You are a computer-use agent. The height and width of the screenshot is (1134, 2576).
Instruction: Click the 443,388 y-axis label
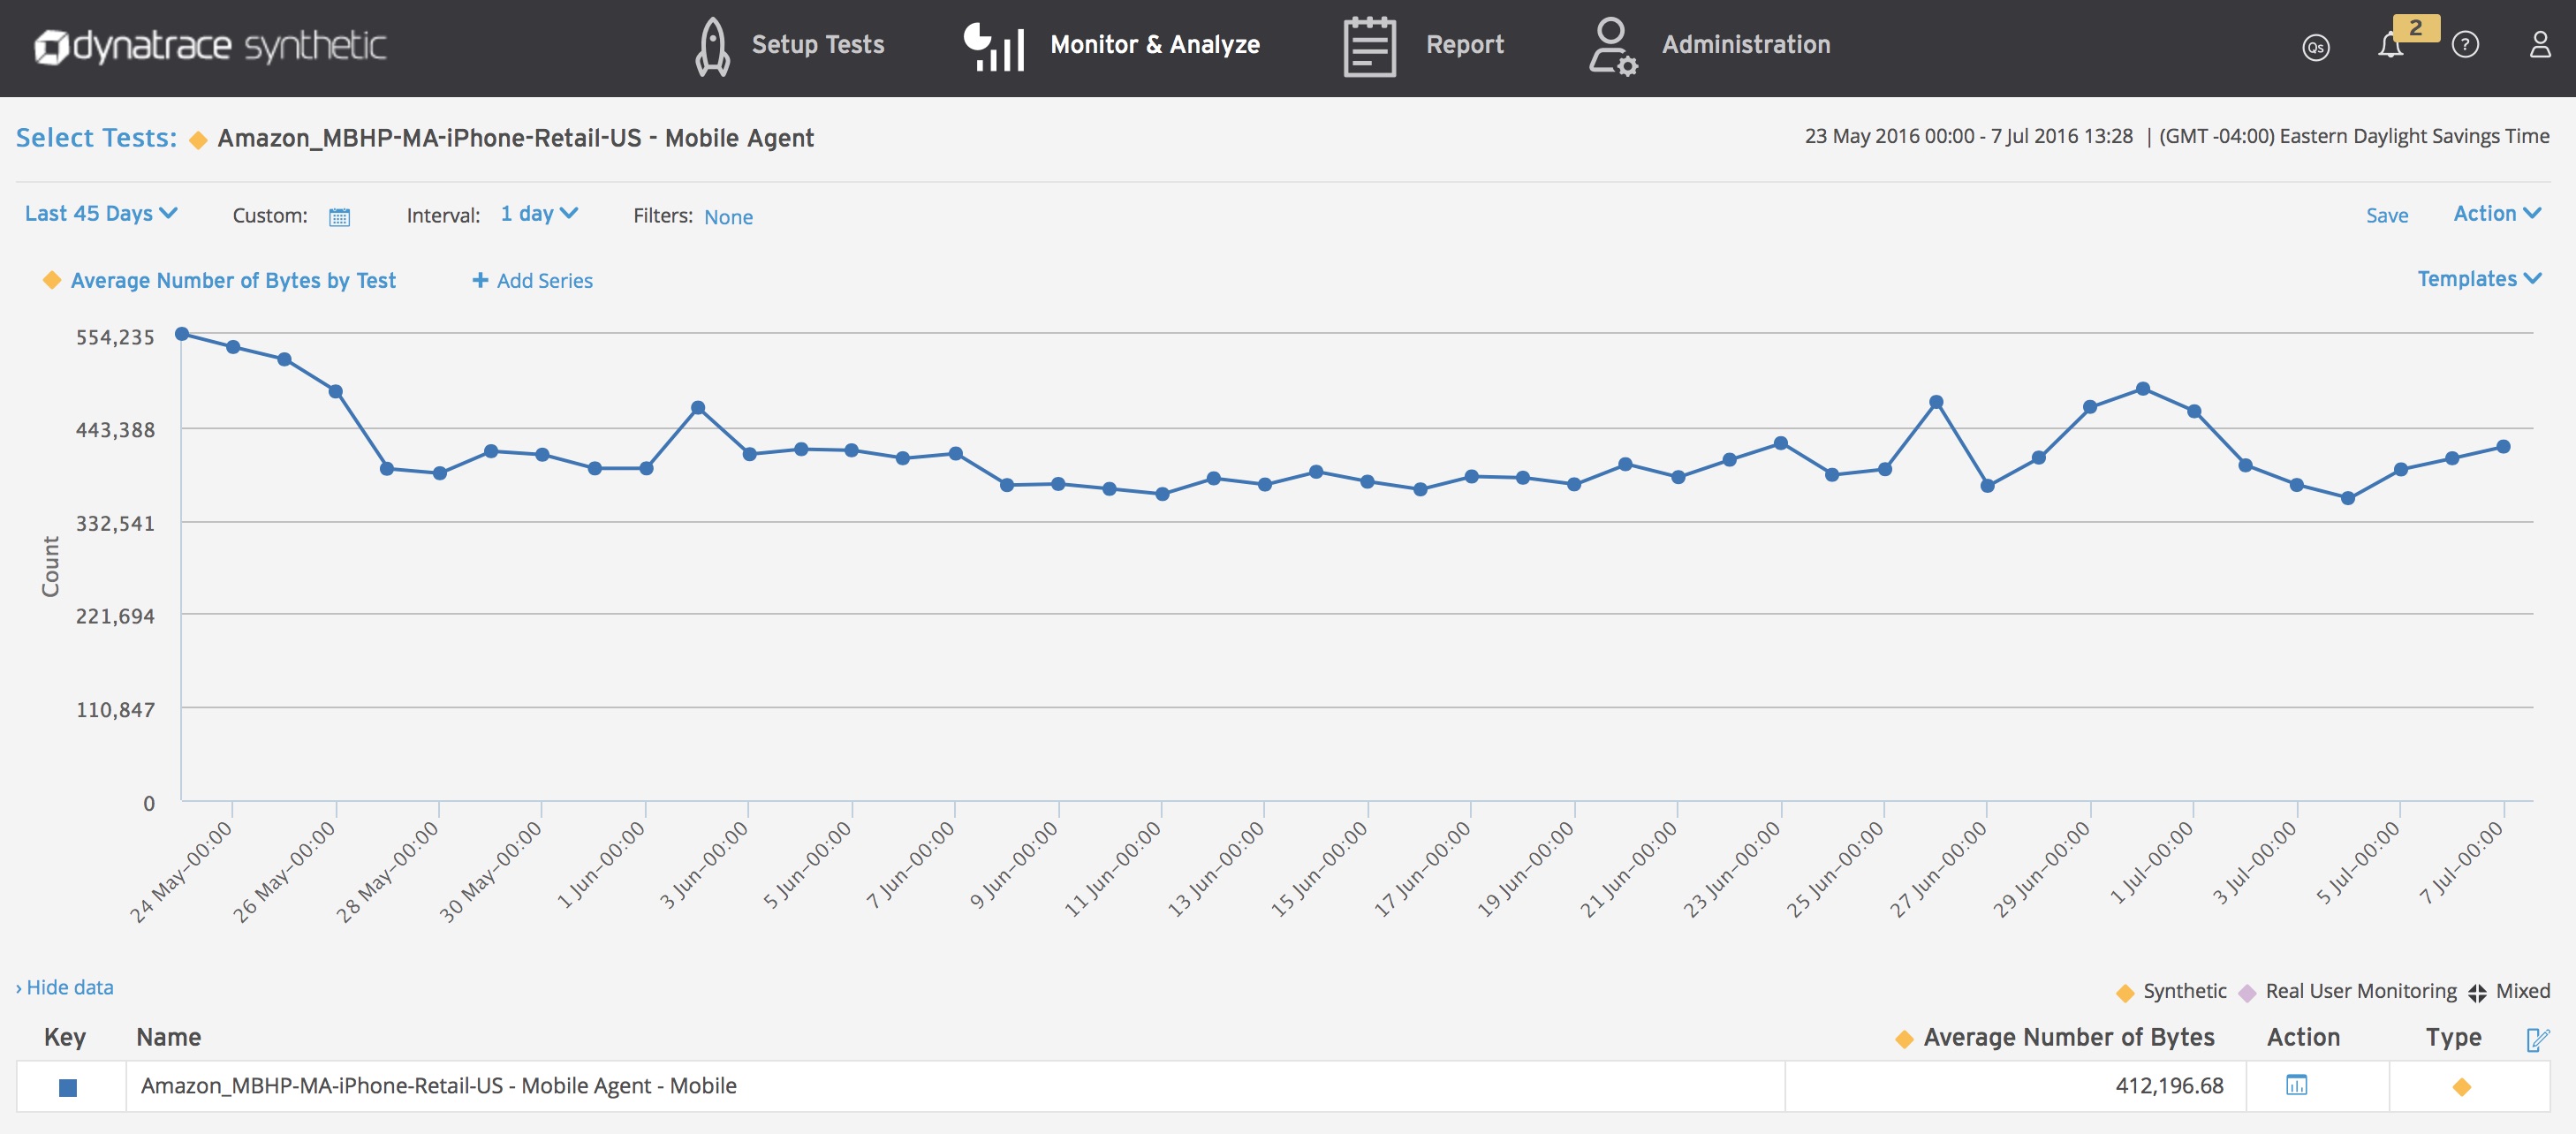pyautogui.click(x=115, y=431)
